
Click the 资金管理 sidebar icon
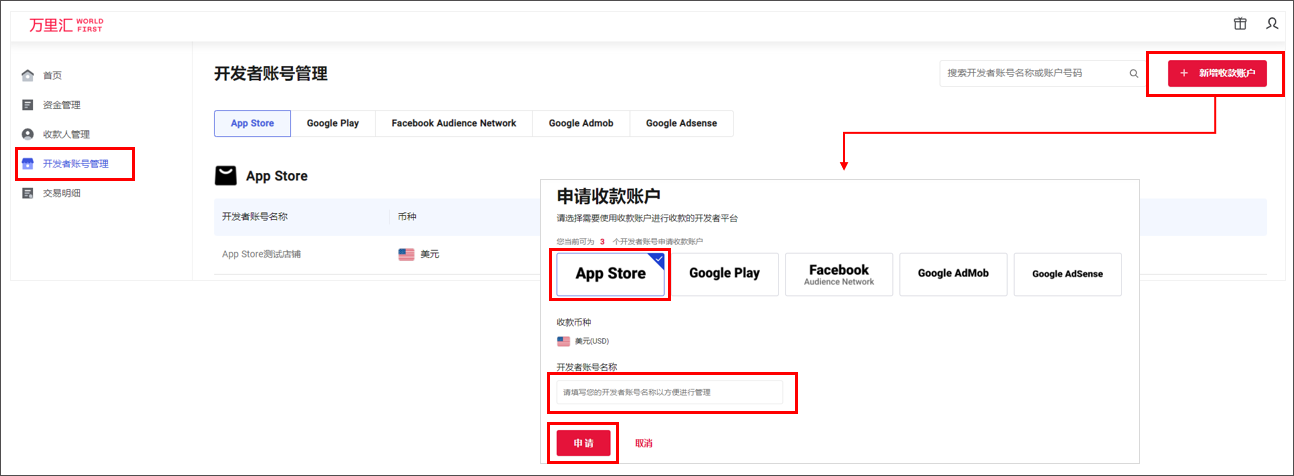[x=28, y=104]
